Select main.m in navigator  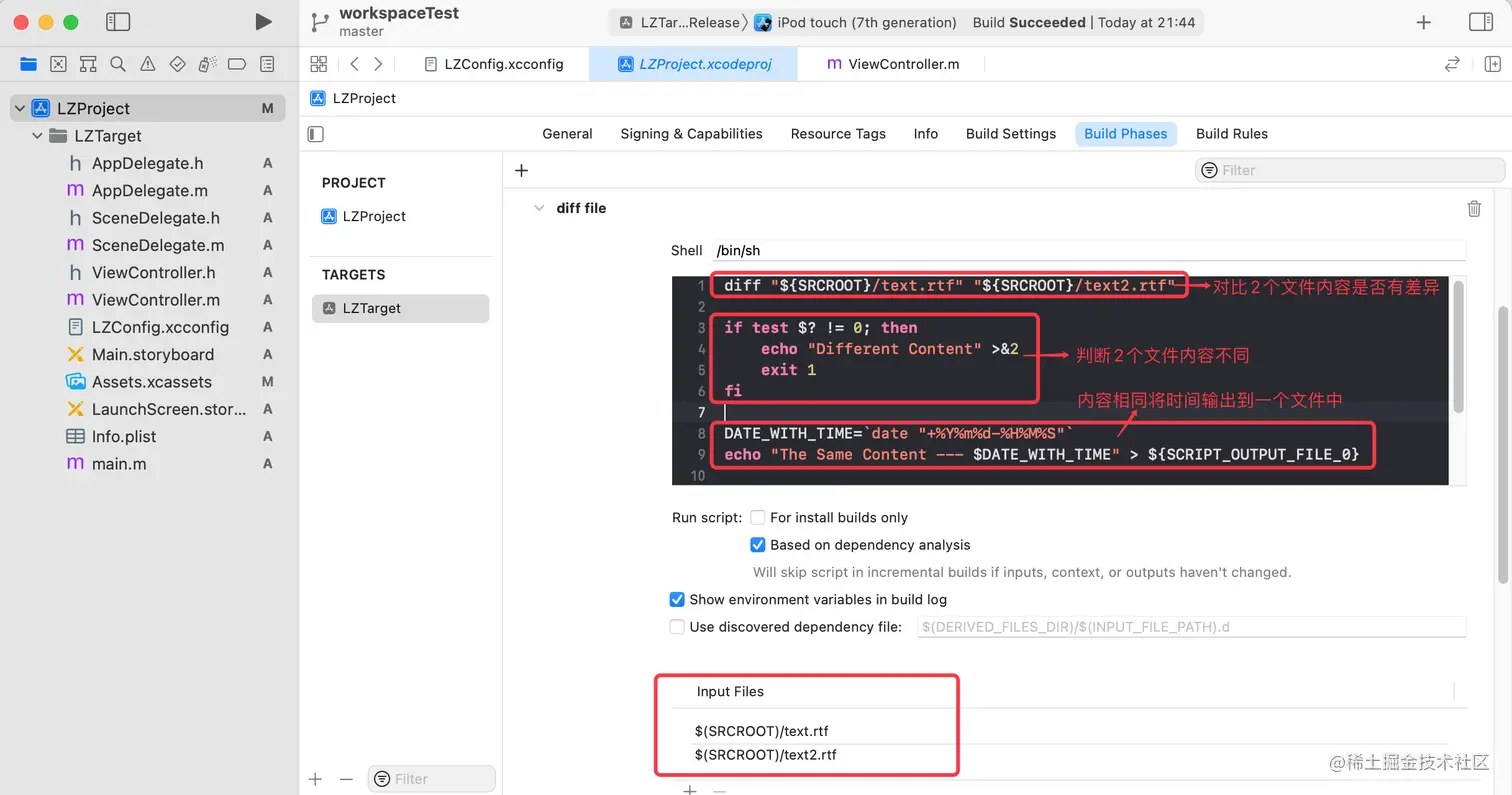[119, 464]
